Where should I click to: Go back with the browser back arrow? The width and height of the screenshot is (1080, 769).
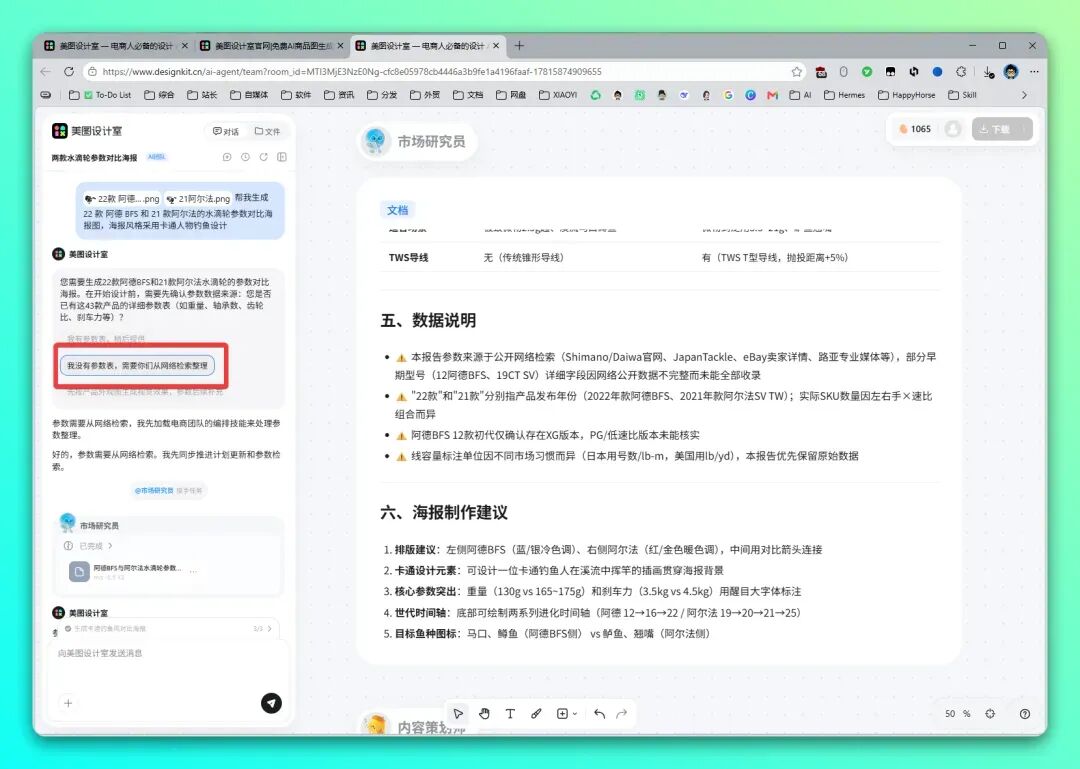45,72
